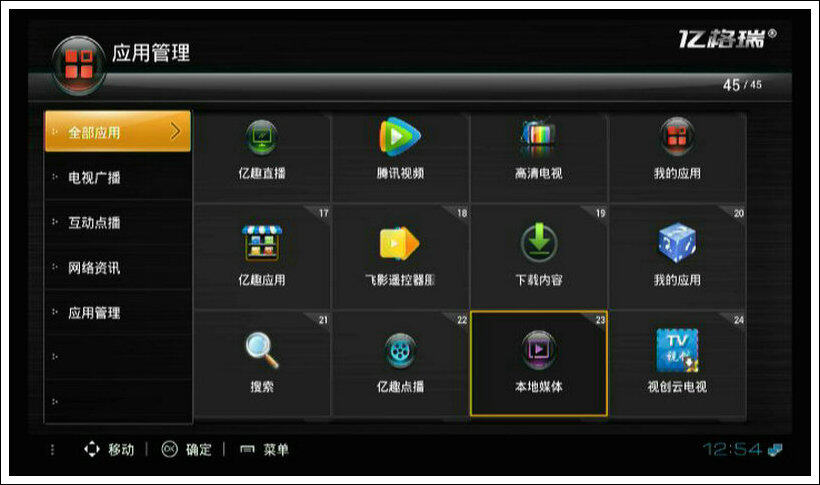Screen dimensions: 820x485
Task: Open the 菜单 menu hint
Action: [x=264, y=449]
